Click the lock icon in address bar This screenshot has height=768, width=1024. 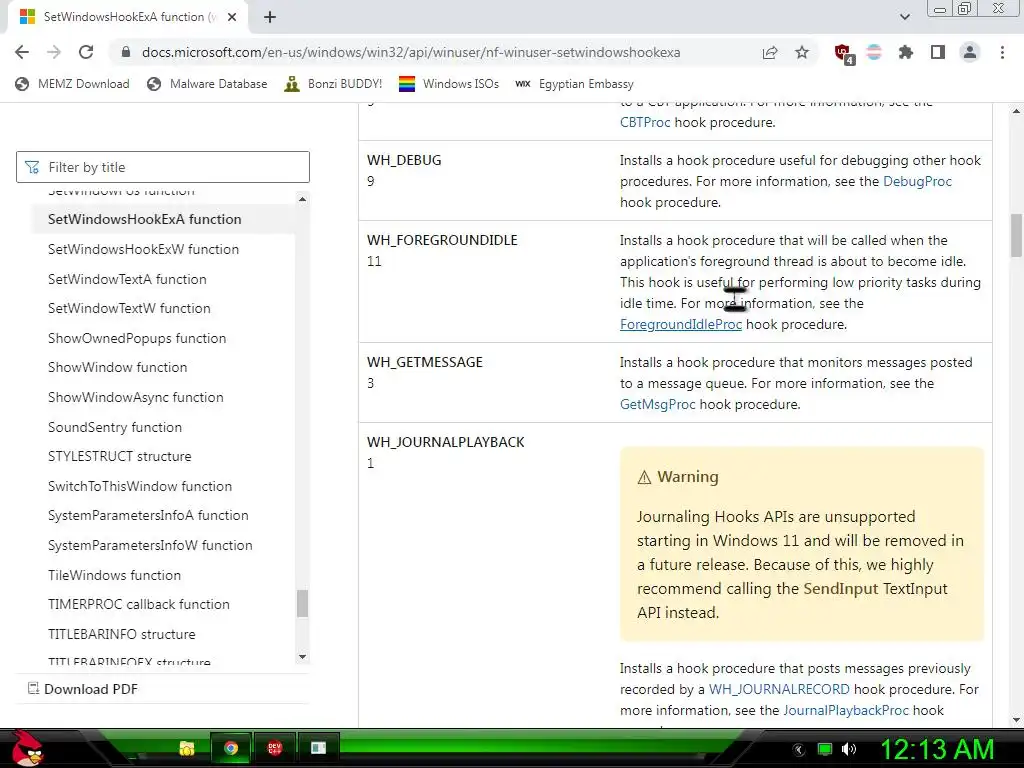pyautogui.click(x=126, y=52)
